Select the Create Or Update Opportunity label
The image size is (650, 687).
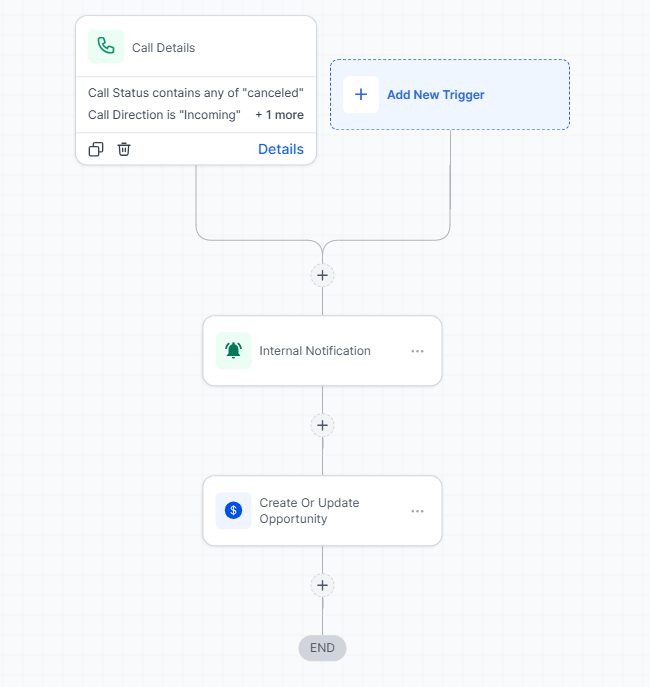(x=309, y=511)
